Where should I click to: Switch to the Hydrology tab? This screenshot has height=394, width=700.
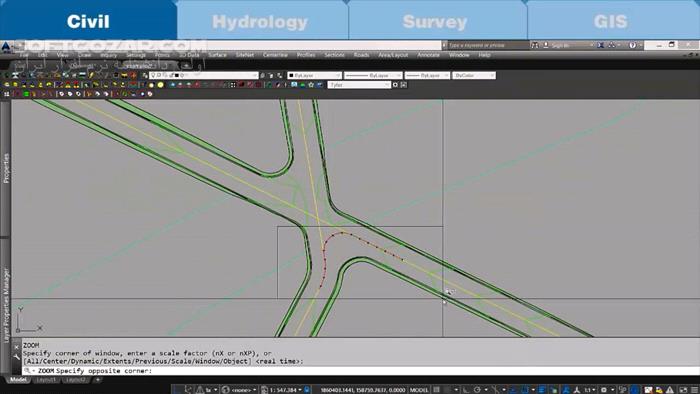click(x=260, y=21)
